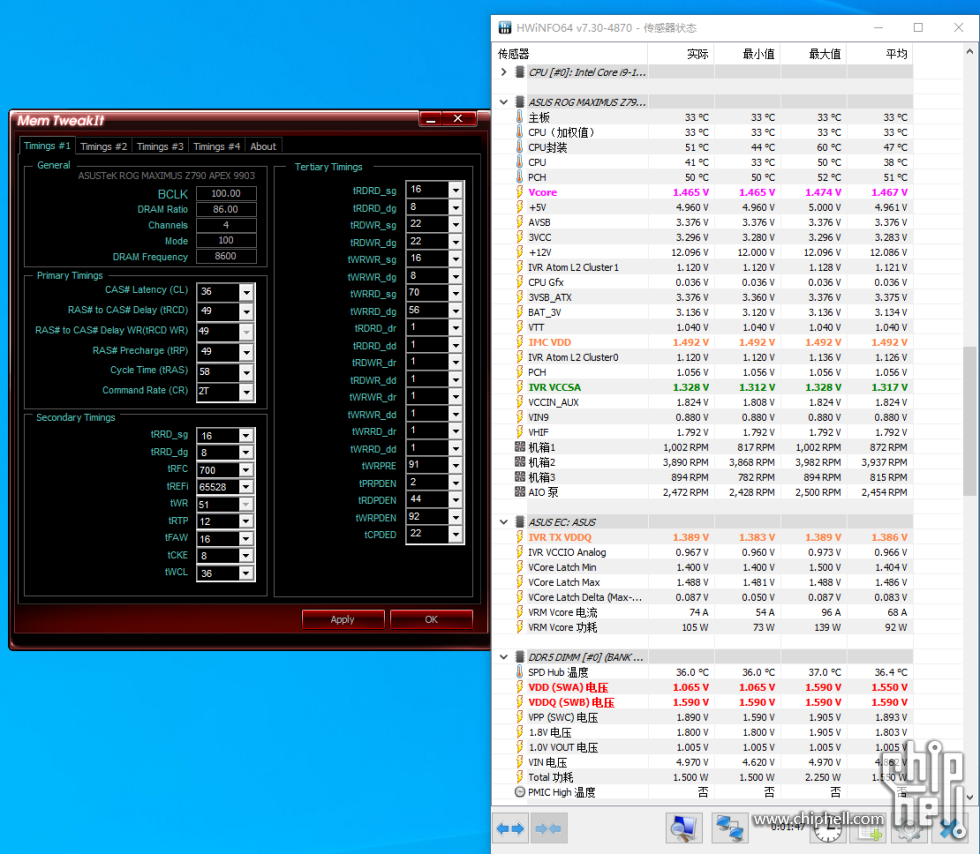Viewport: 980px width, 854px height.
Task: Click the lightning icon beside IVR VCCSA
Action: click(x=519, y=387)
